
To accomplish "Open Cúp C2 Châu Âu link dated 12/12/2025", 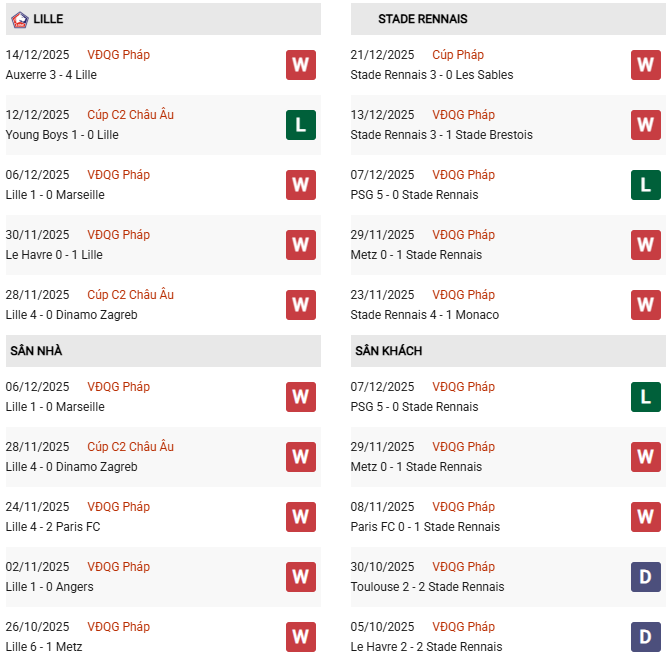I will point(130,115).
